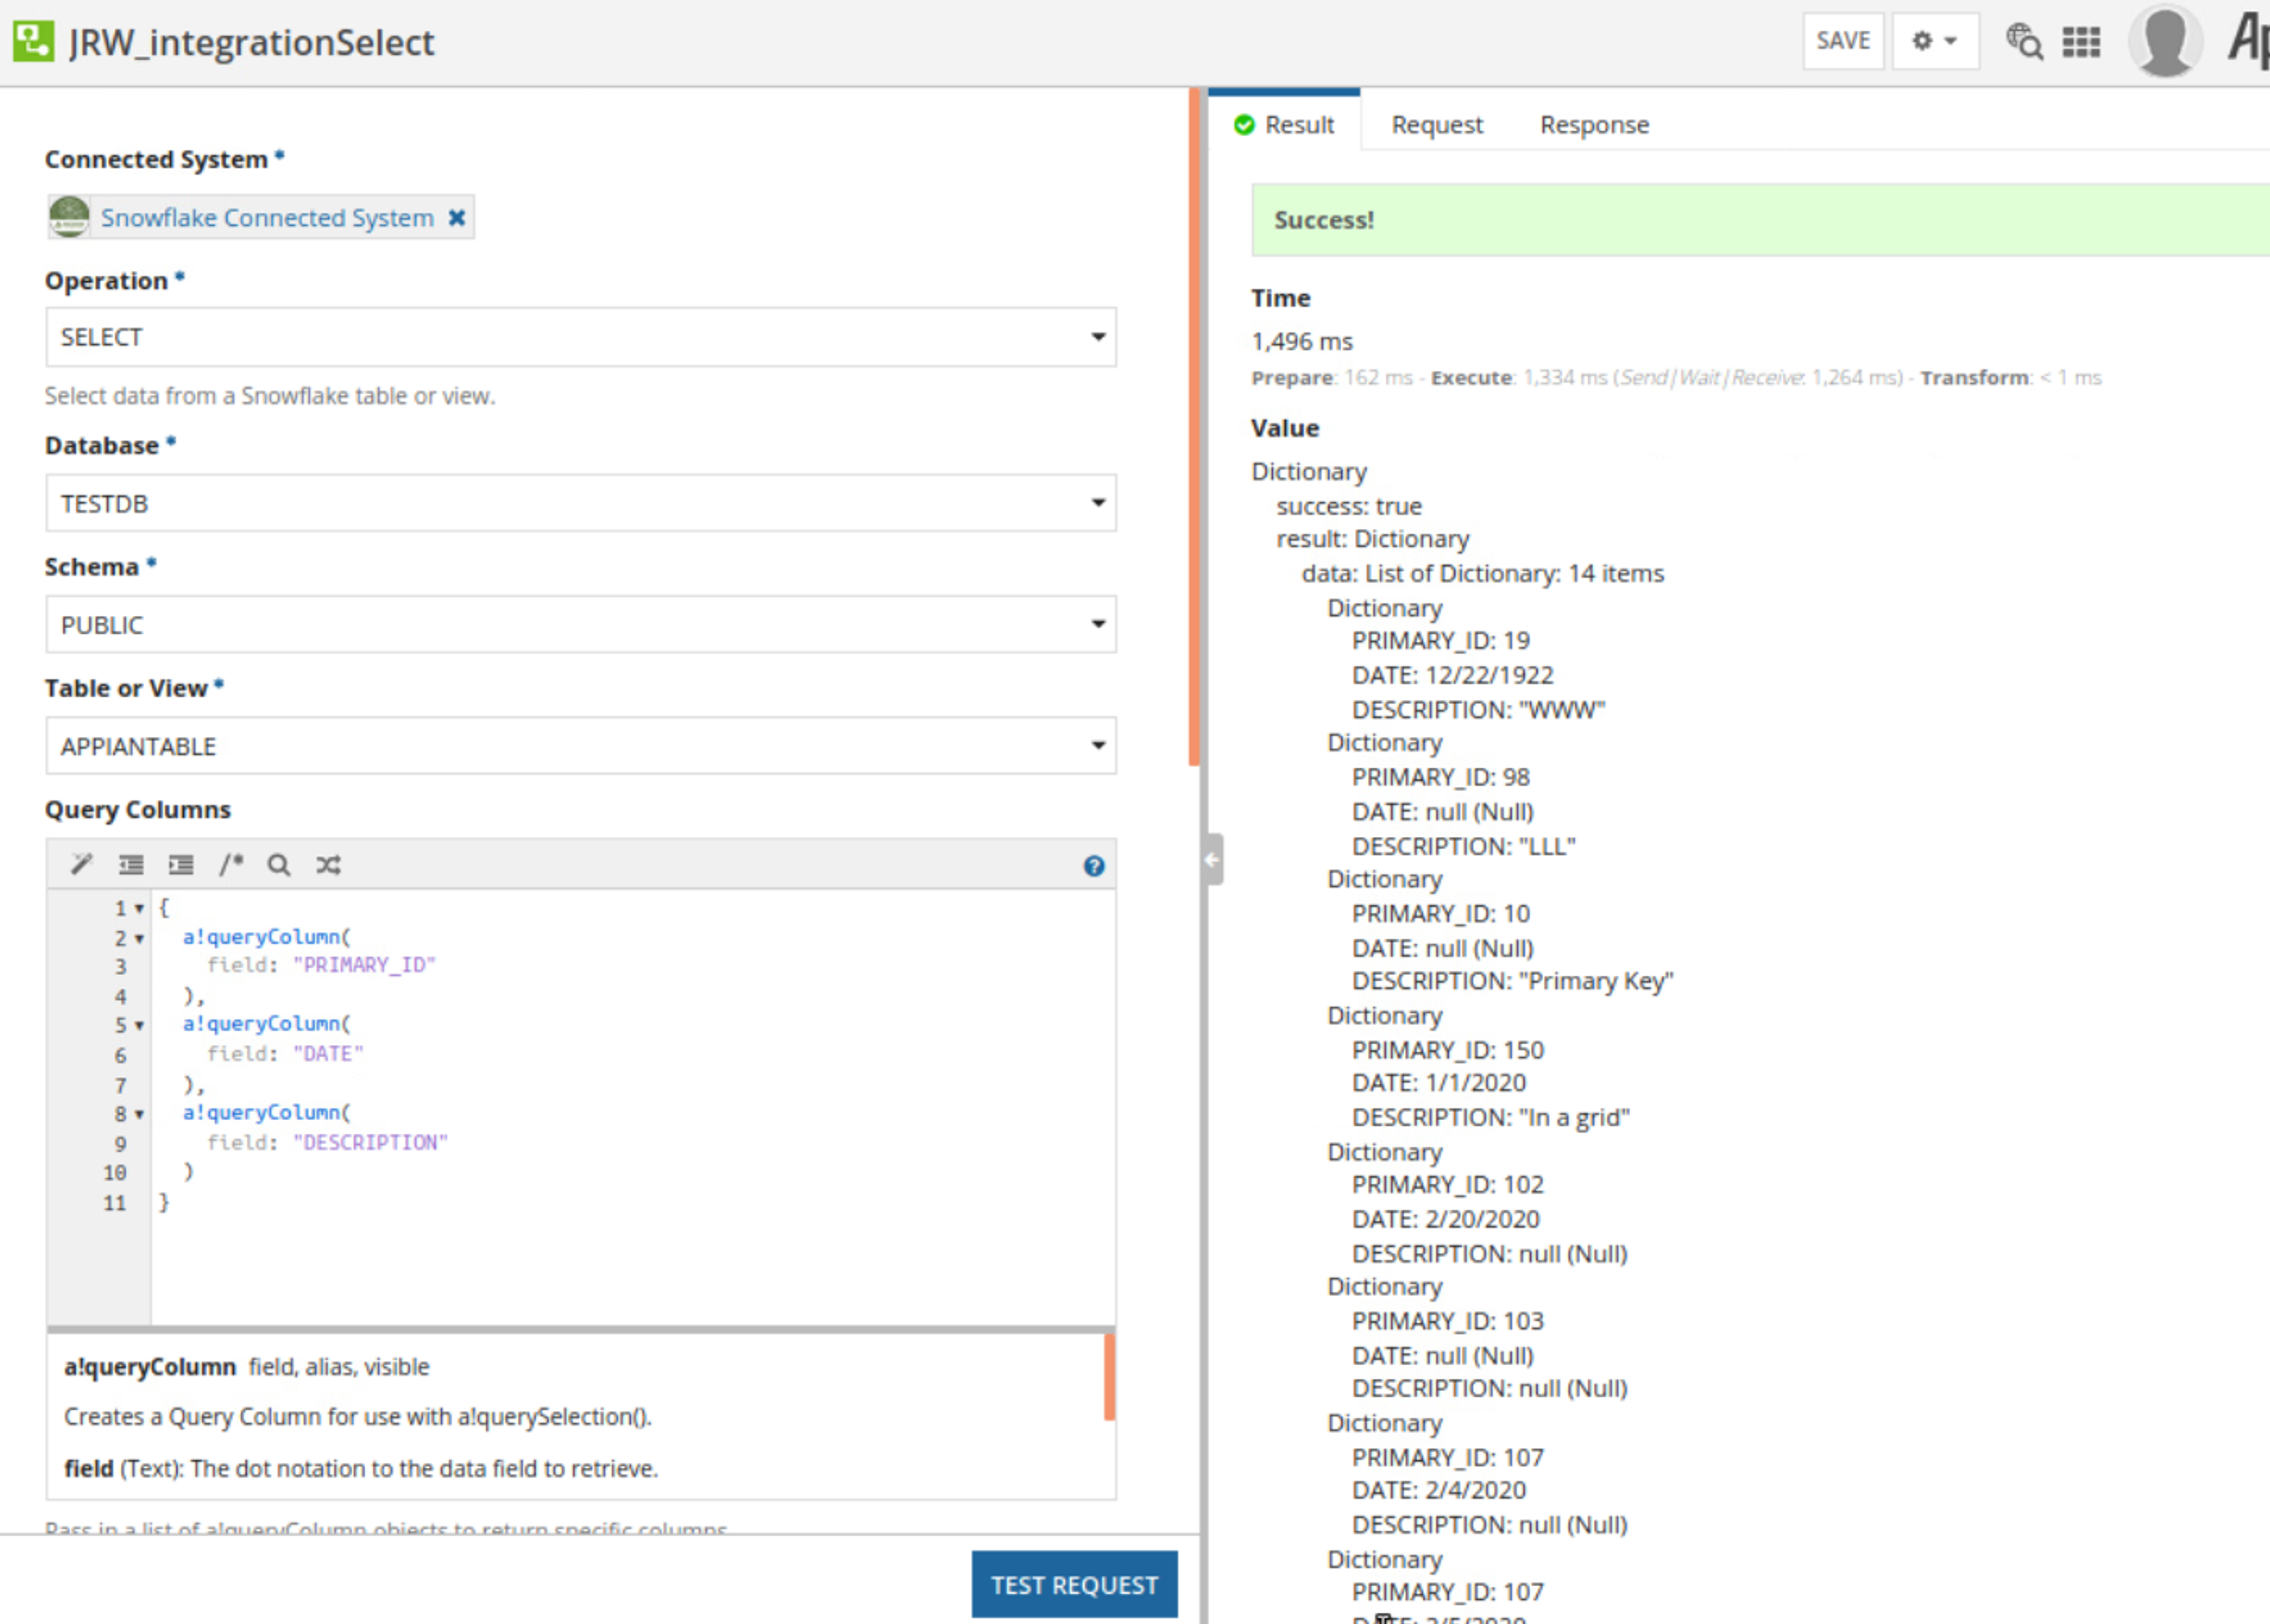Click the 'DATE: 2/20/2020' result row
The height and width of the screenshot is (1624, 2270).
coord(1446,1219)
